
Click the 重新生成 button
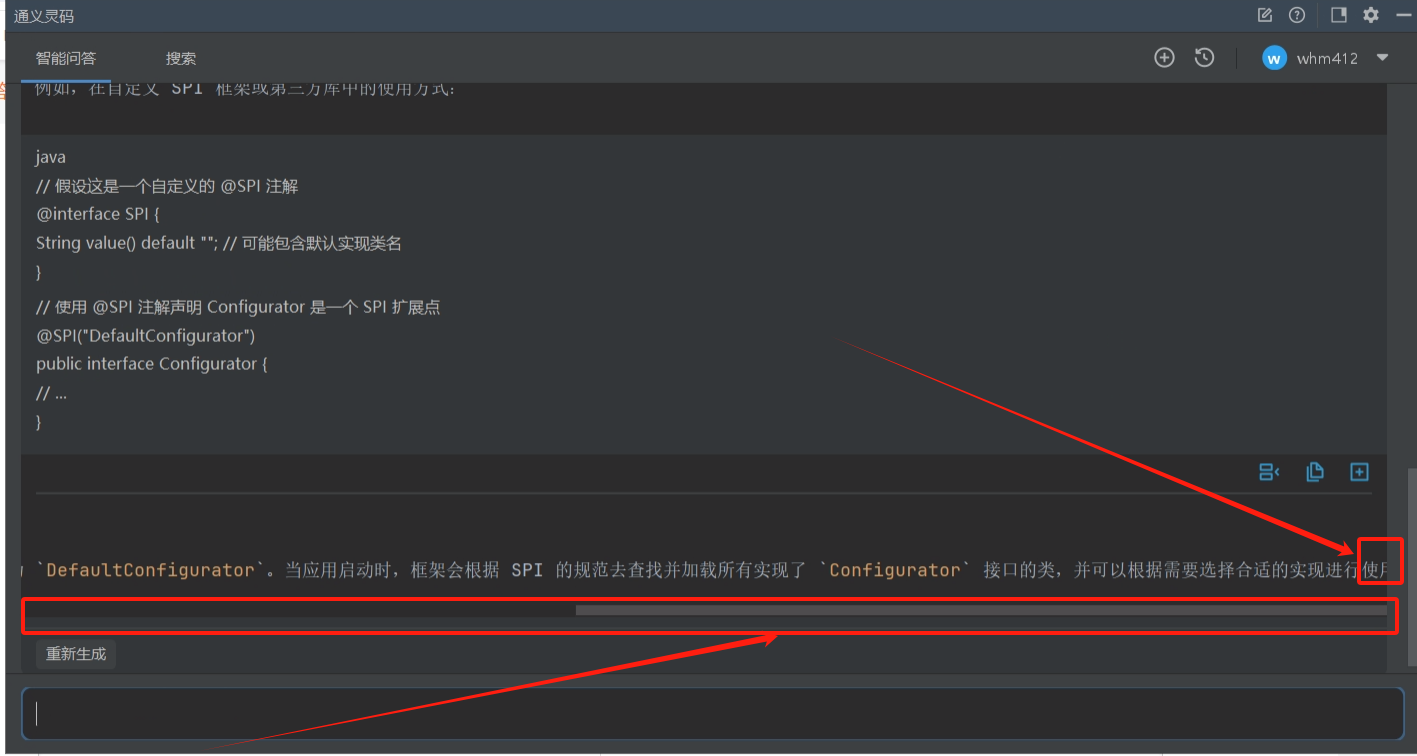[76, 654]
